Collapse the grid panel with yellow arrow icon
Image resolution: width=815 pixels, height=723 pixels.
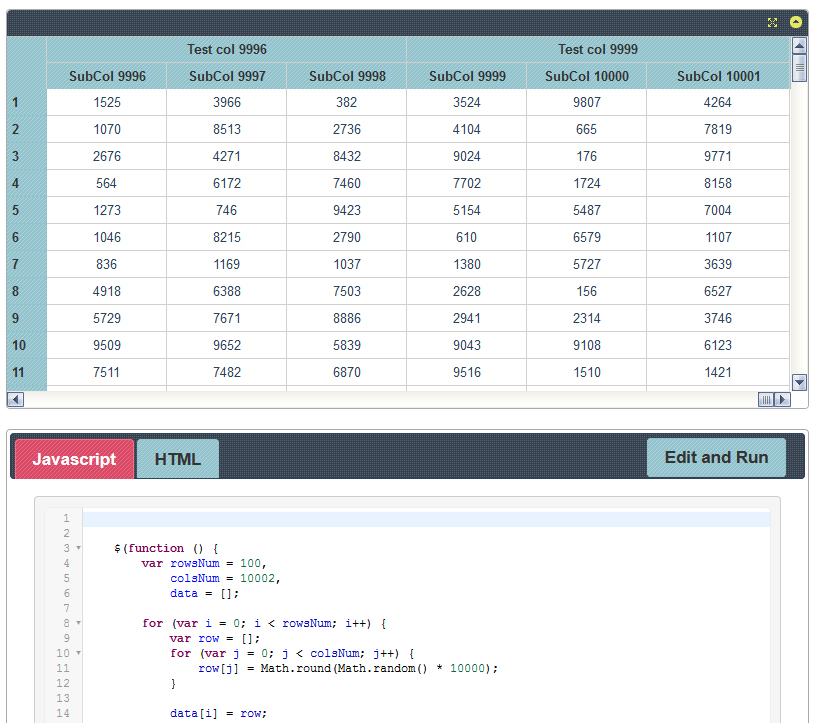click(796, 22)
